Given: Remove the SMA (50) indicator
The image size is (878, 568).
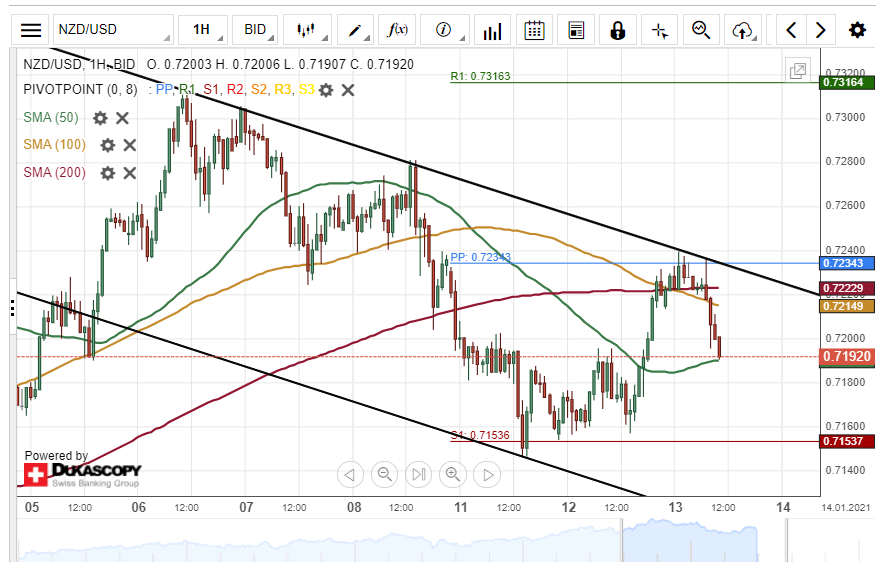Looking at the screenshot, I should click(122, 118).
